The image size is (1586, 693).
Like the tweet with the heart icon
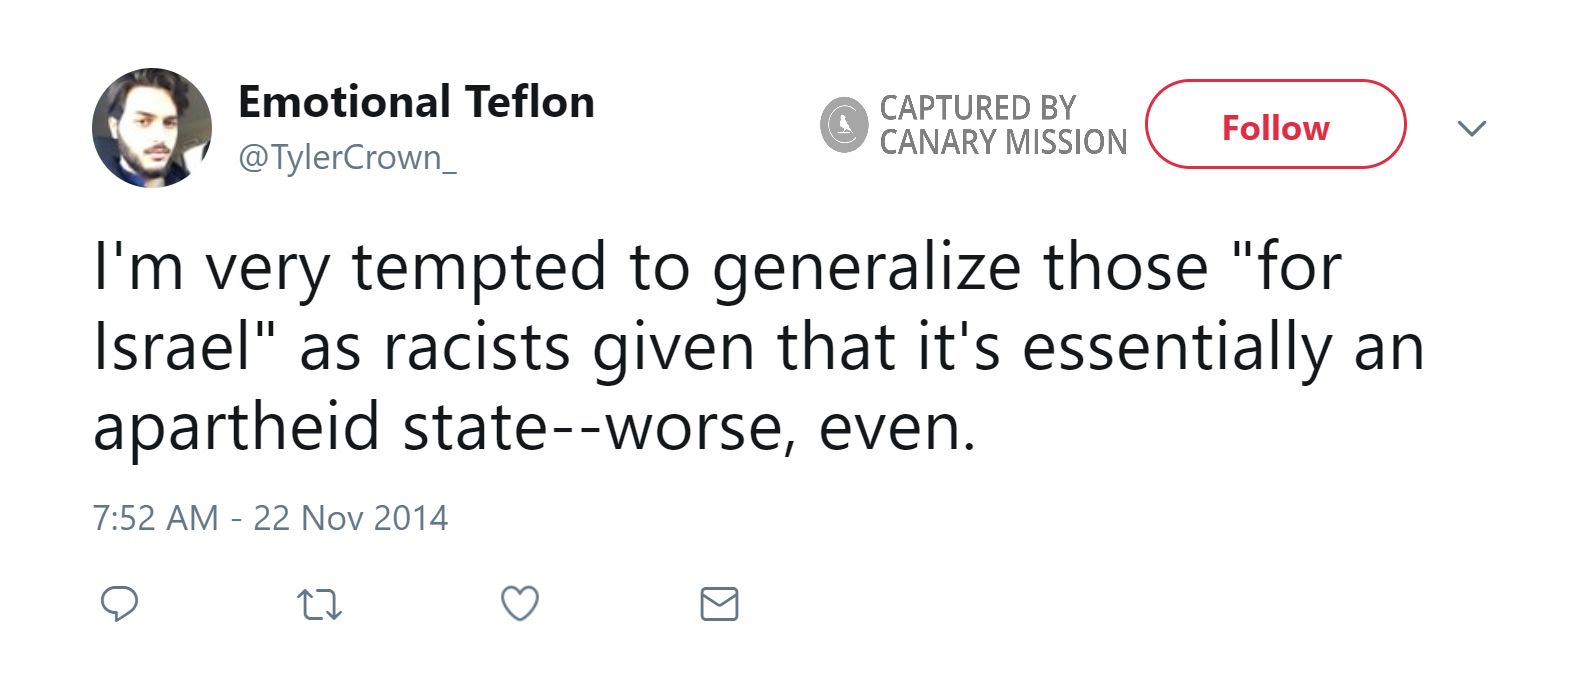[x=519, y=604]
